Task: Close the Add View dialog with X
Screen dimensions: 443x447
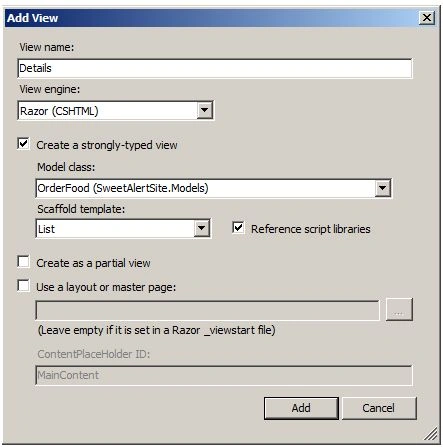Action: 427,18
